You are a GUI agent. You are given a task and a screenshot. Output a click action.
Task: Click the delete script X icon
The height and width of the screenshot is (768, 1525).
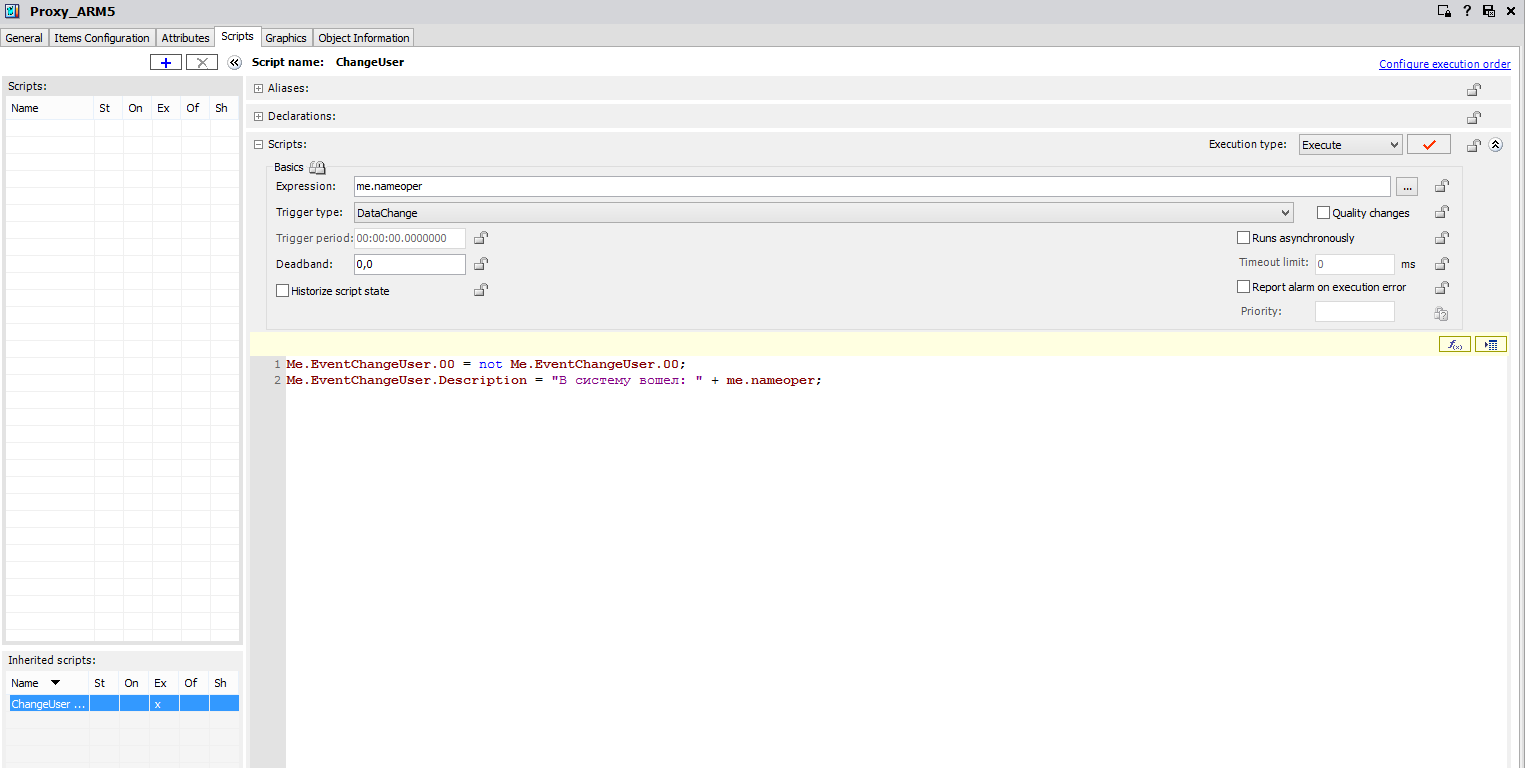[x=202, y=62]
